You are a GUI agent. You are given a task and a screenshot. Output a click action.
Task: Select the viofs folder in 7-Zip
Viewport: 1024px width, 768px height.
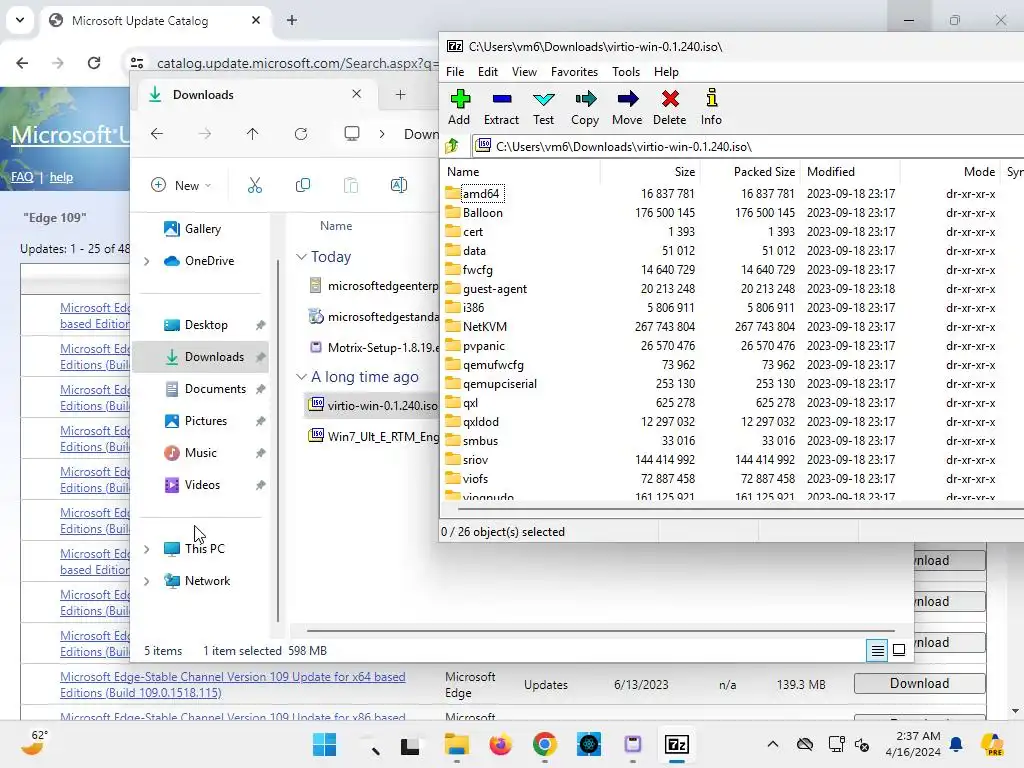pos(475,479)
